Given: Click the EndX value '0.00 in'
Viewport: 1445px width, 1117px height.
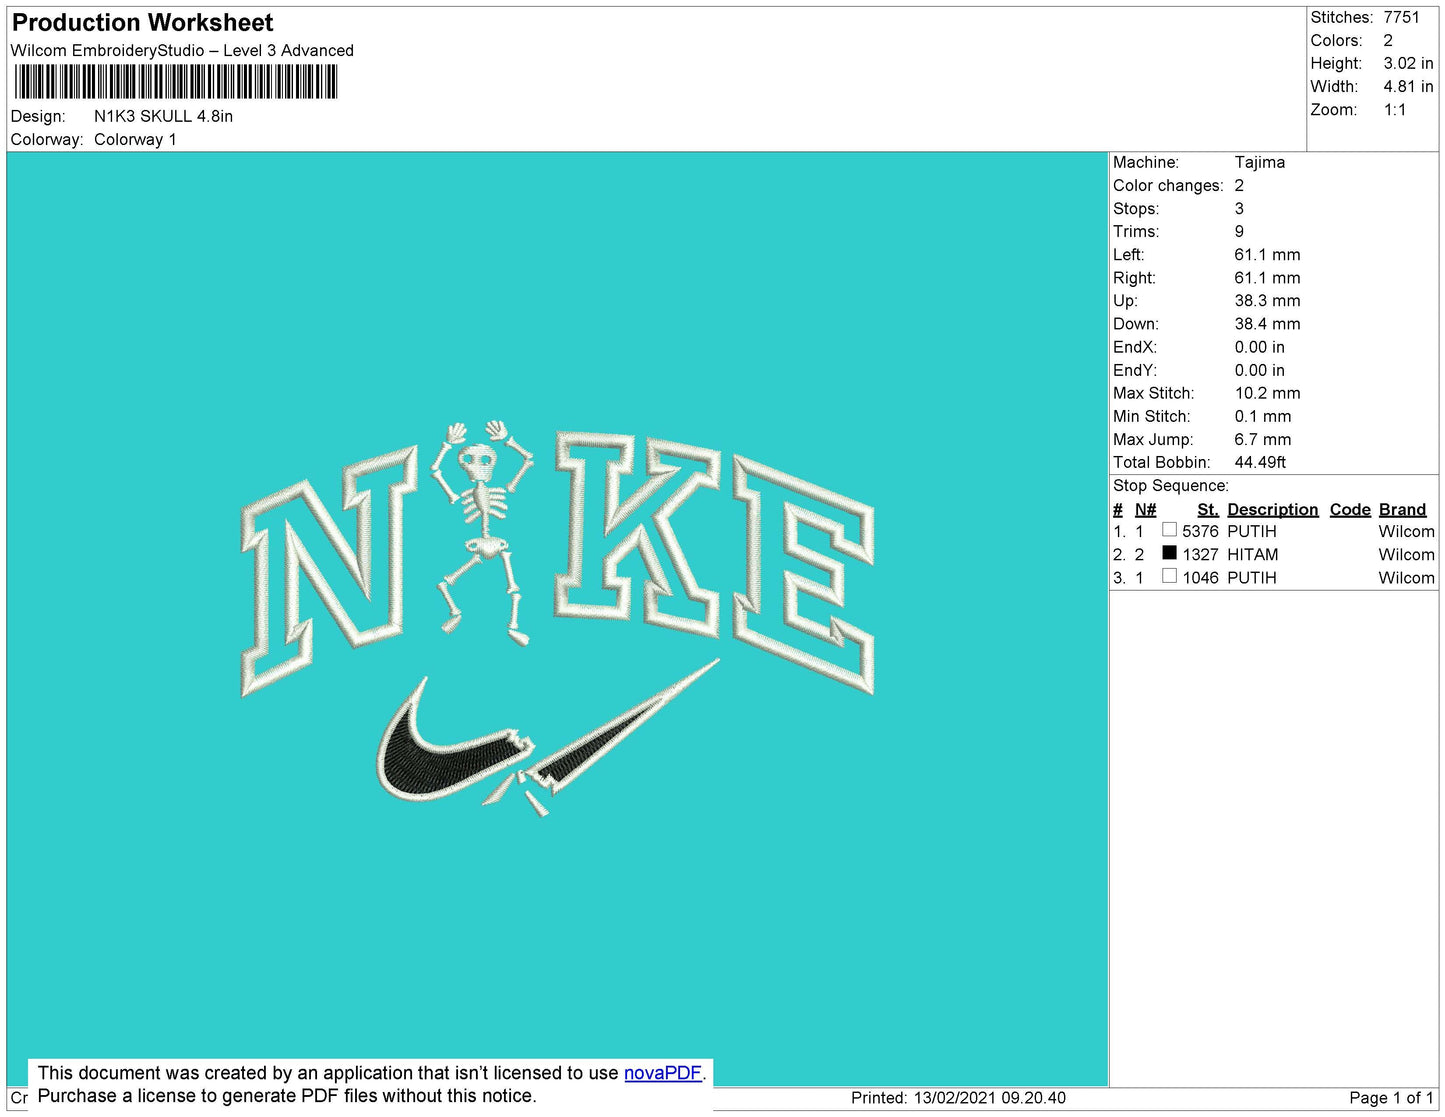Looking at the screenshot, I should coord(1260,347).
